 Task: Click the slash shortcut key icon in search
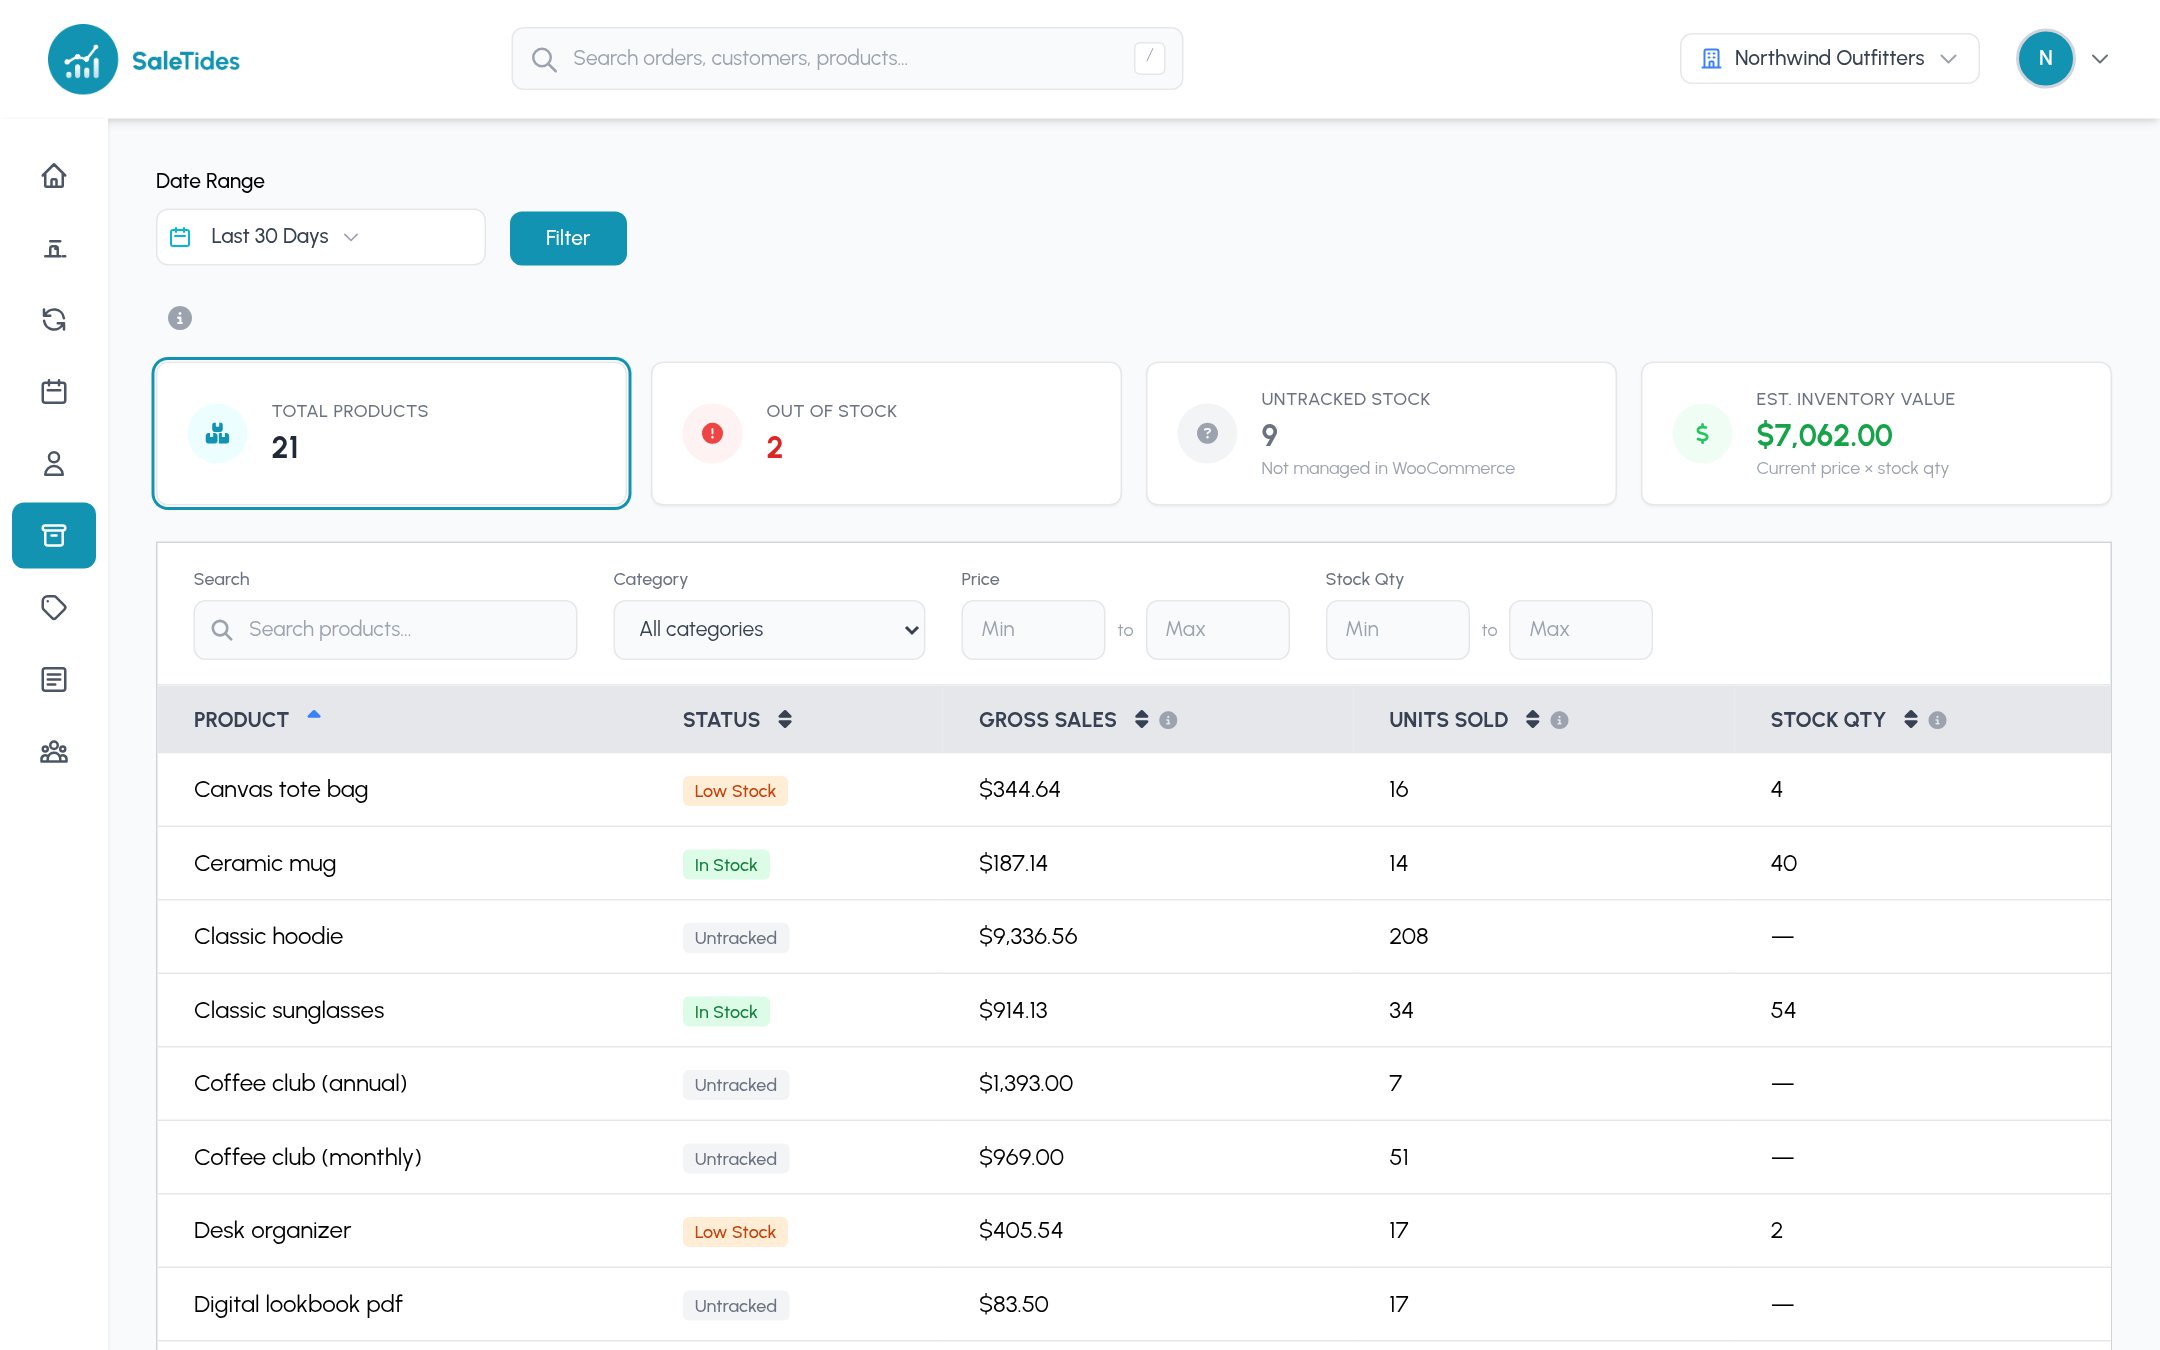(1149, 58)
